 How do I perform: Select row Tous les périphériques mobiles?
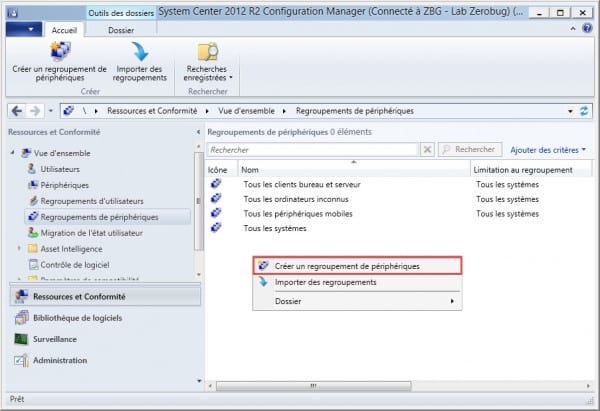click(x=398, y=213)
